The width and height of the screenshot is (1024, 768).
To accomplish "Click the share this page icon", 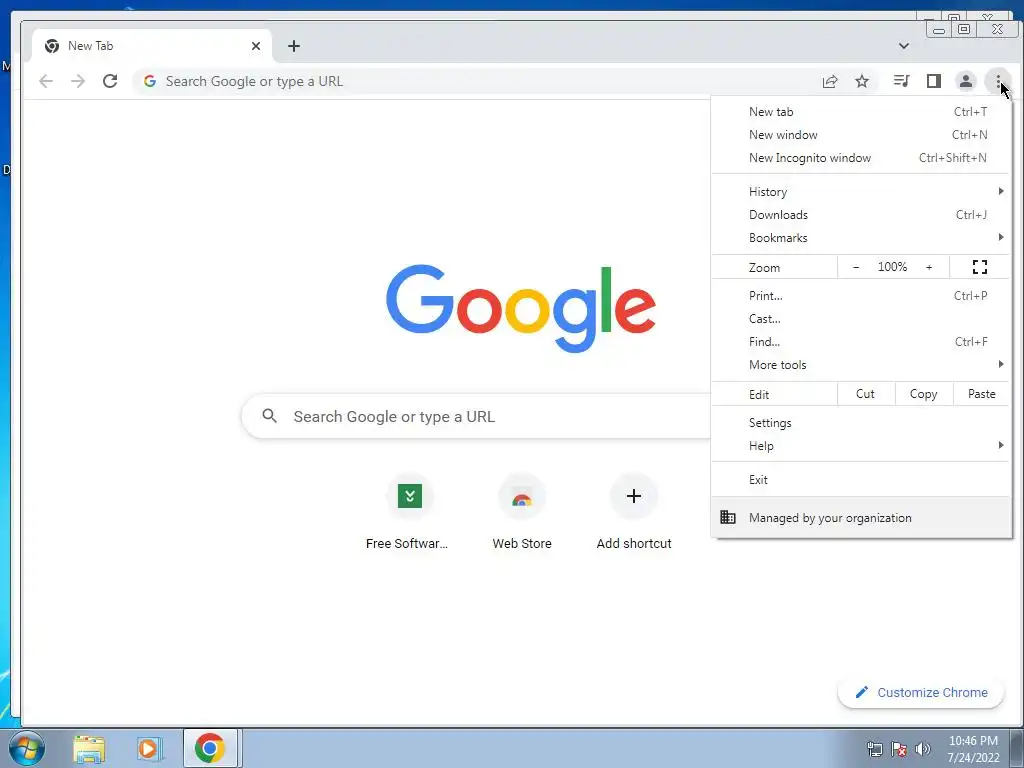I will coord(829,81).
